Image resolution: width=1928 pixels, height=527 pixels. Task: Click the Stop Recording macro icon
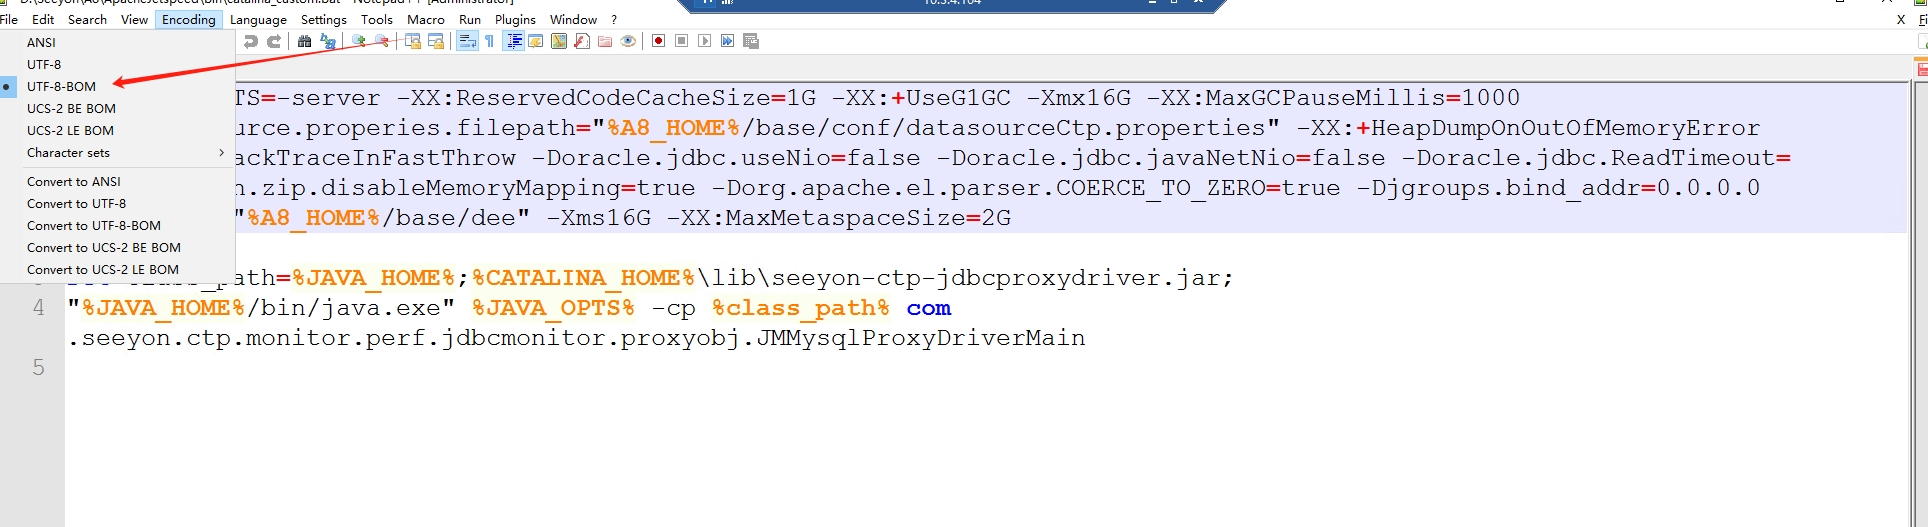click(x=682, y=41)
